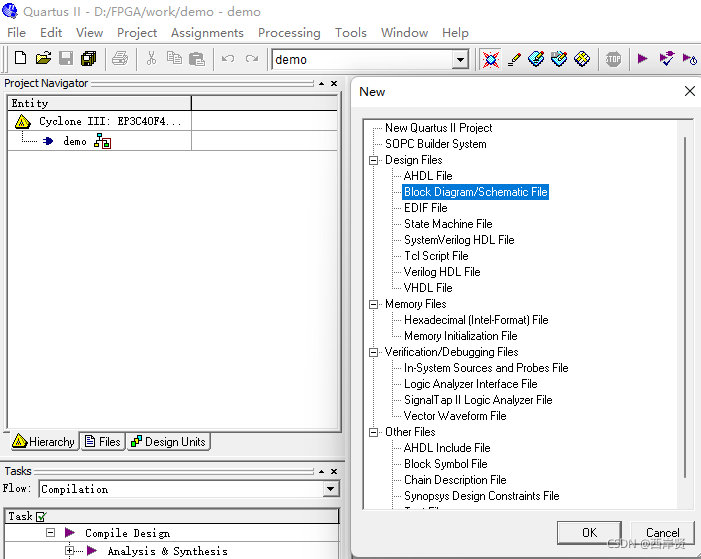The width and height of the screenshot is (701, 559).
Task: Open the View menu
Action: 89,33
